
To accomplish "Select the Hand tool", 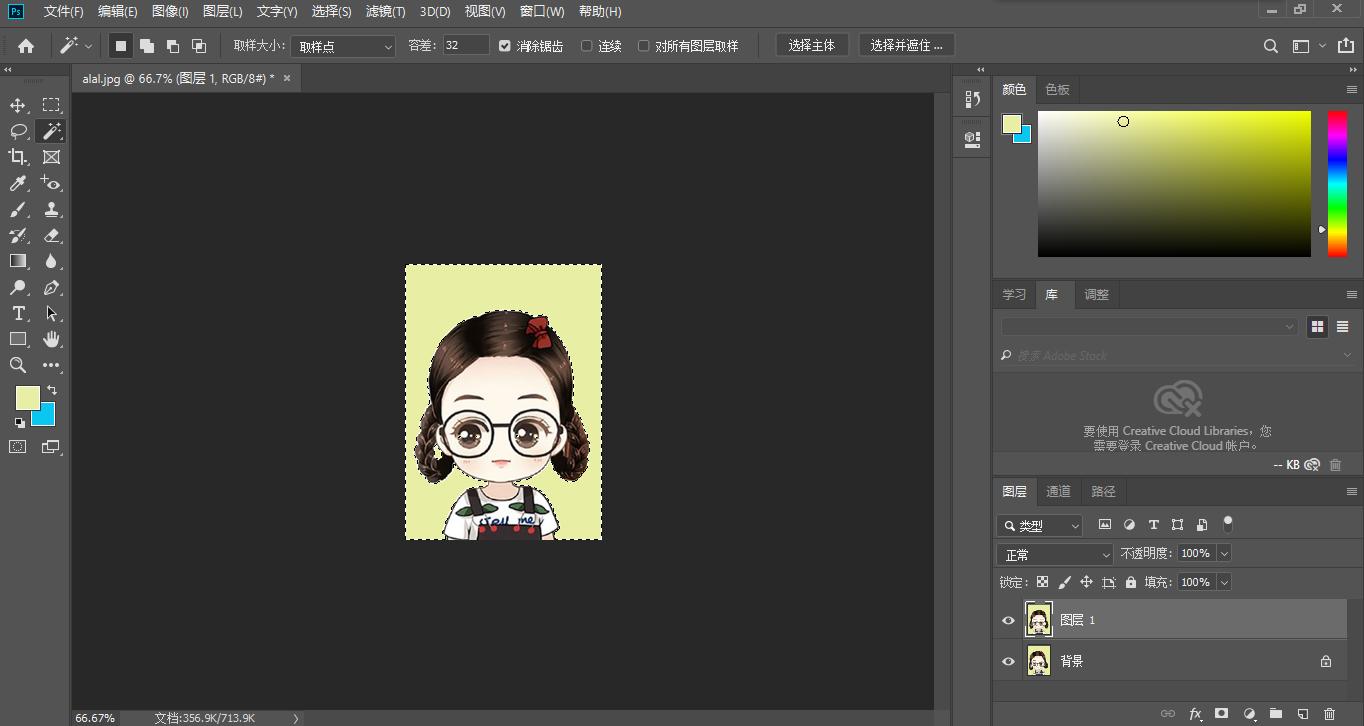I will pos(52,339).
